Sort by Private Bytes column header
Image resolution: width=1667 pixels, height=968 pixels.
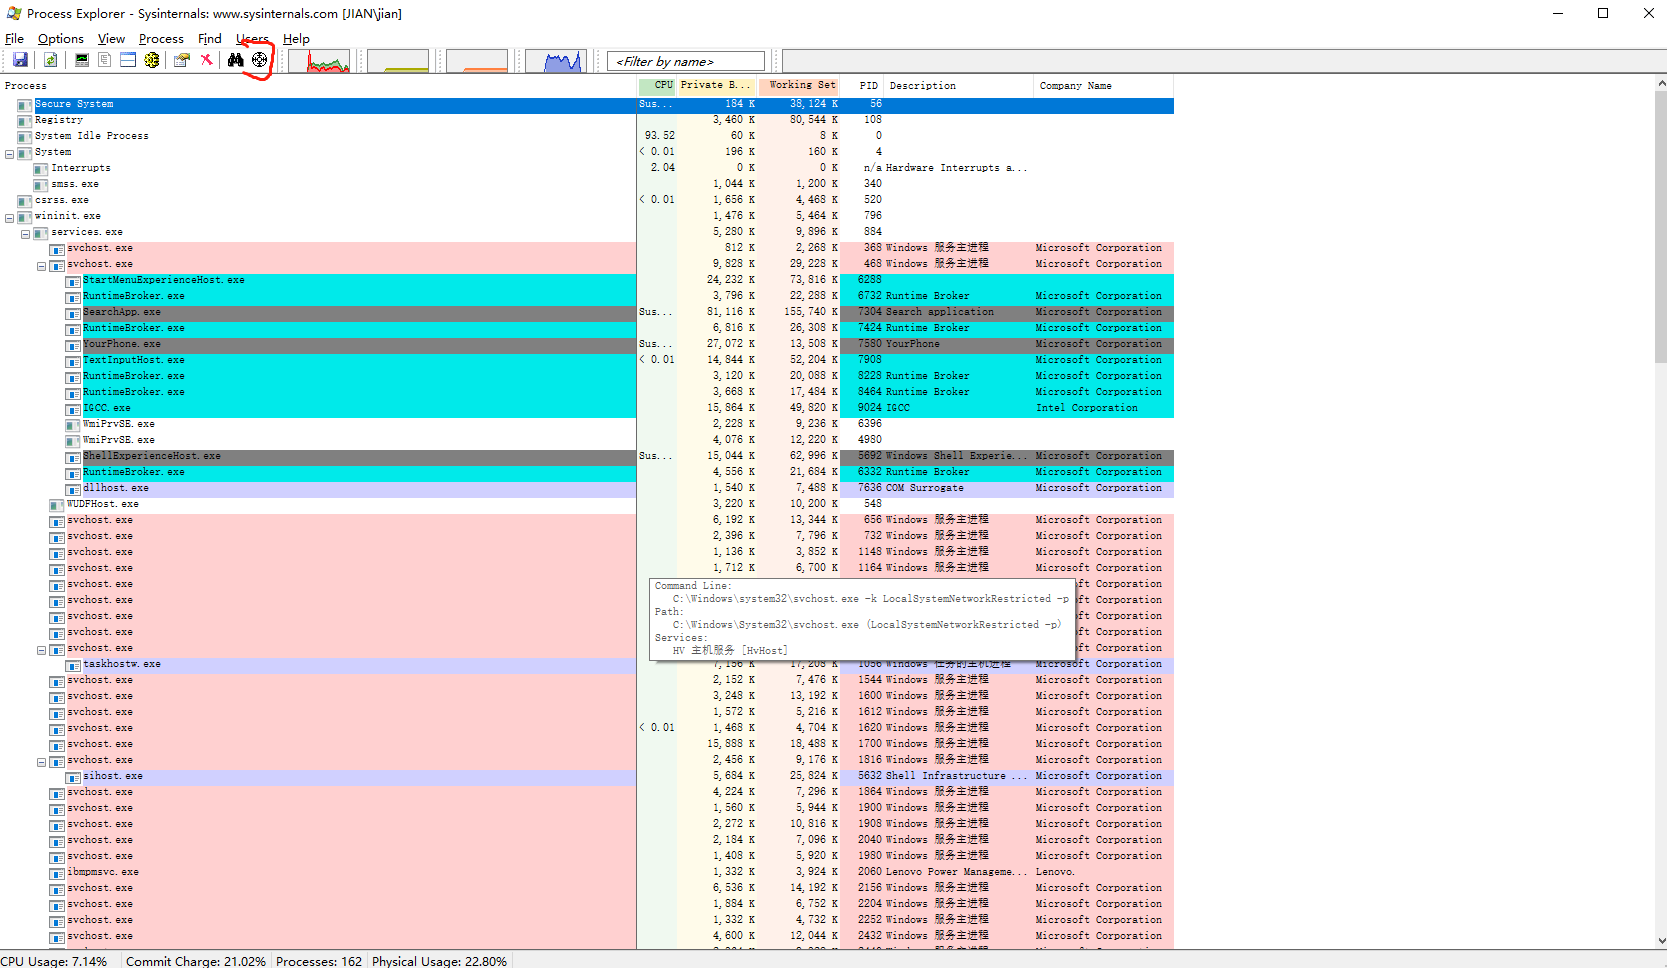(x=717, y=86)
